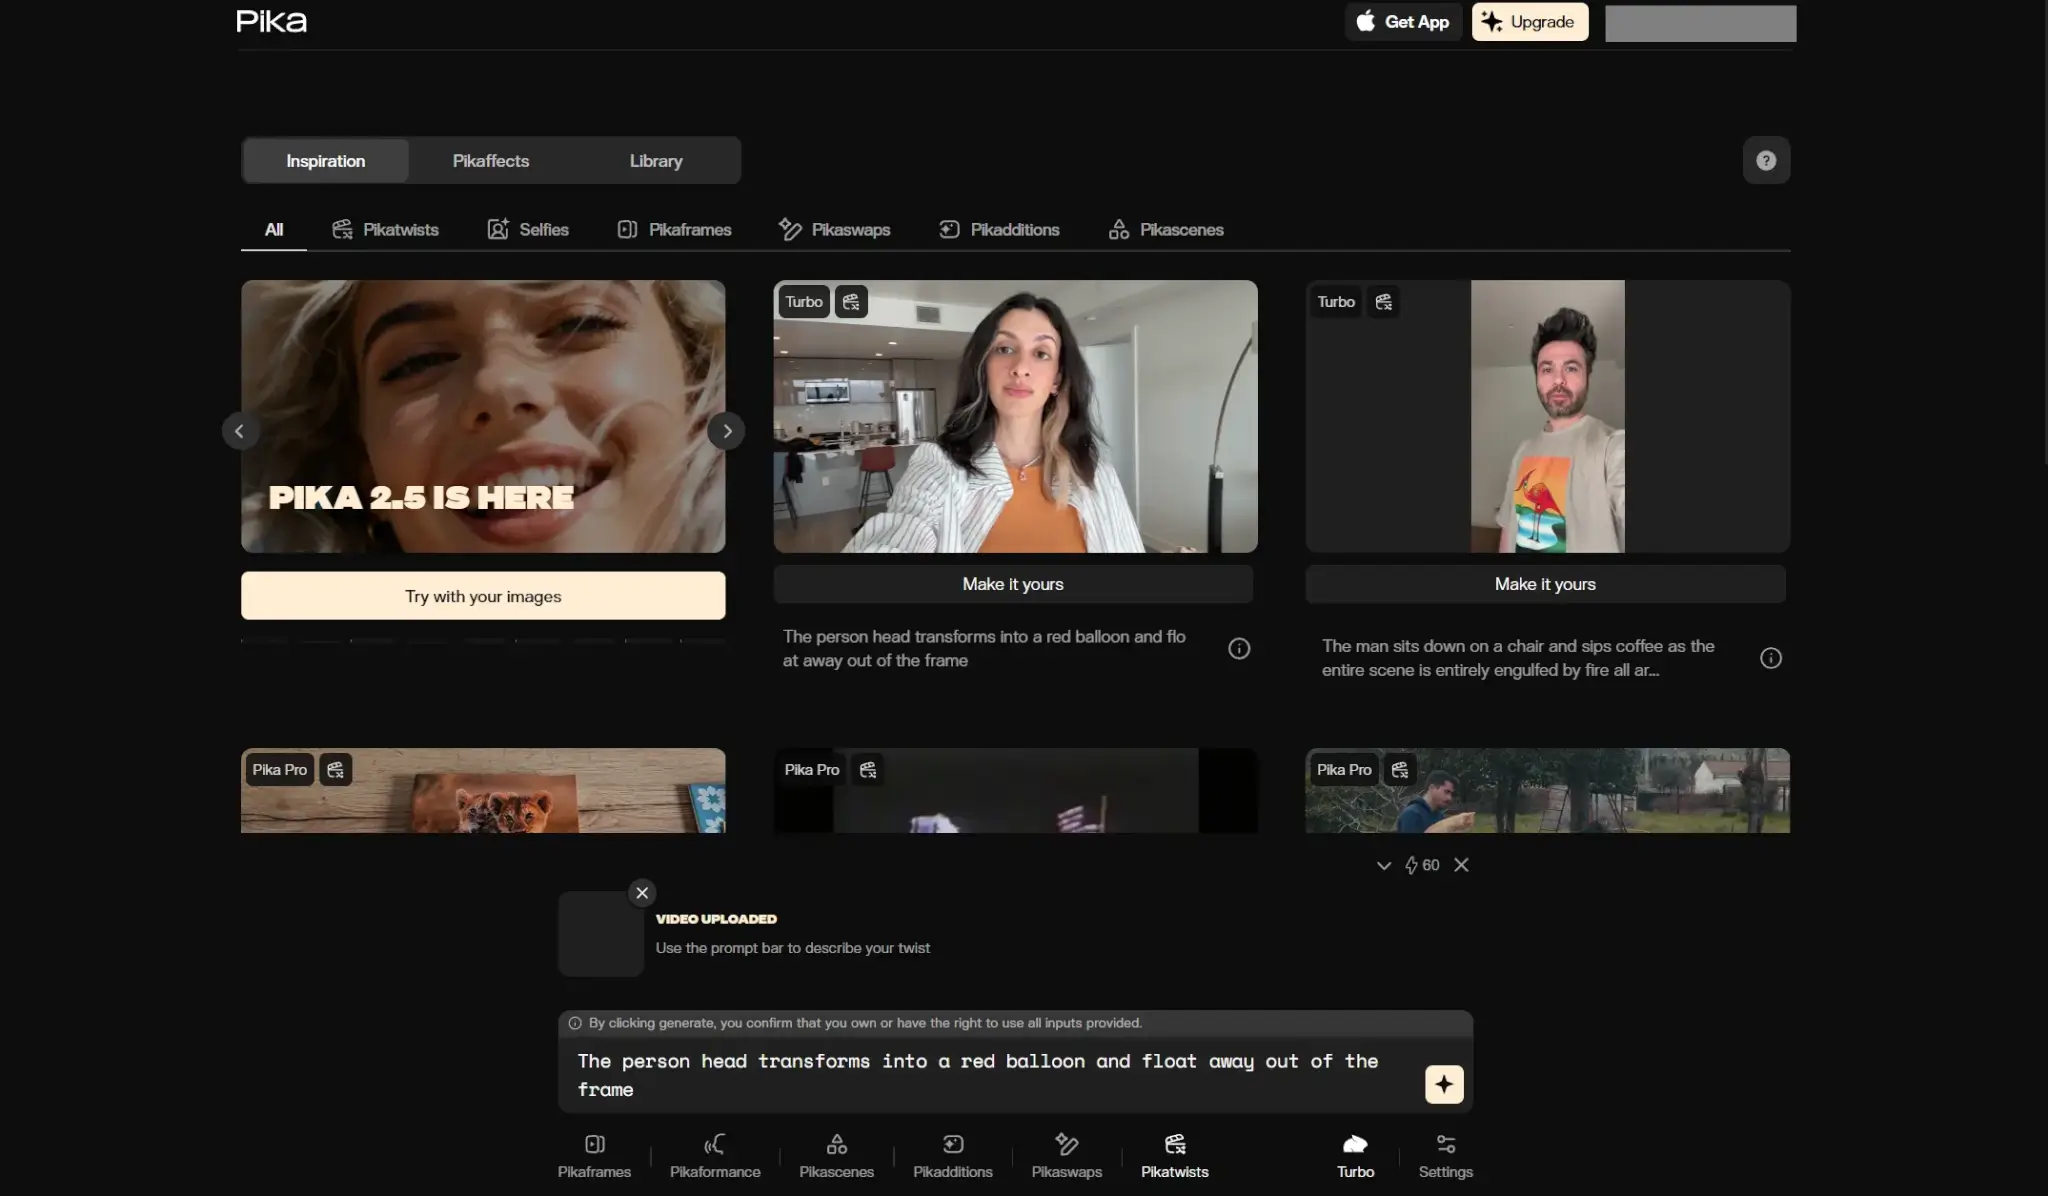Image resolution: width=2048 pixels, height=1196 pixels.
Task: Filter inspiration by Selfies
Action: [x=528, y=229]
